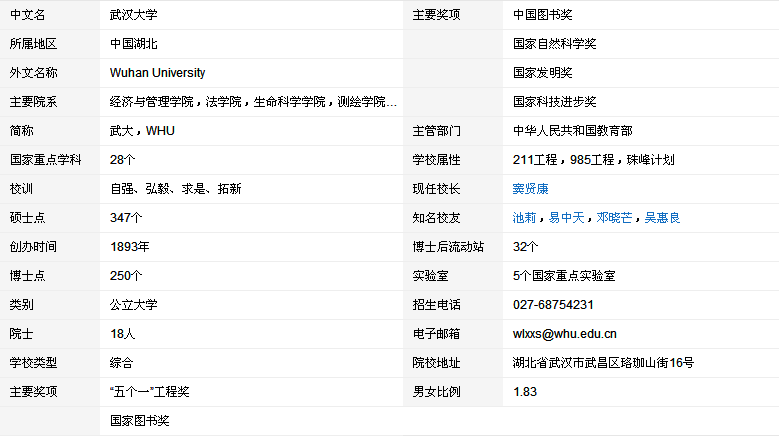Click the label 简称

tap(21, 131)
